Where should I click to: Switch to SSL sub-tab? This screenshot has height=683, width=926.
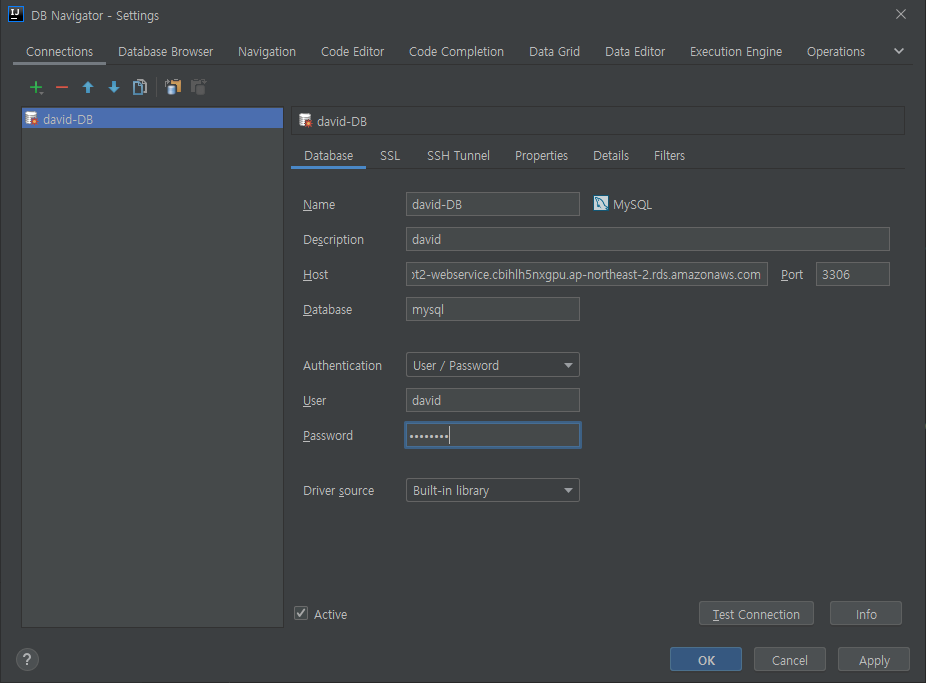[390, 155]
